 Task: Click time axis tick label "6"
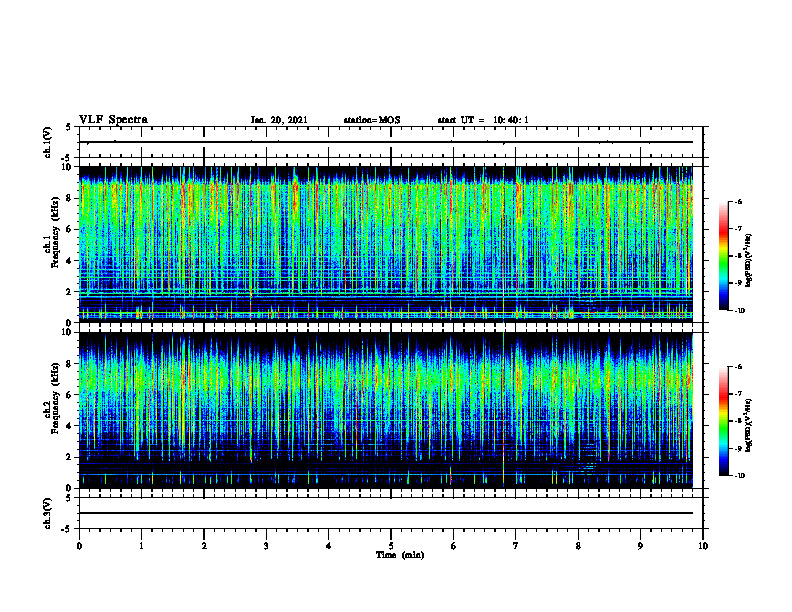[454, 546]
